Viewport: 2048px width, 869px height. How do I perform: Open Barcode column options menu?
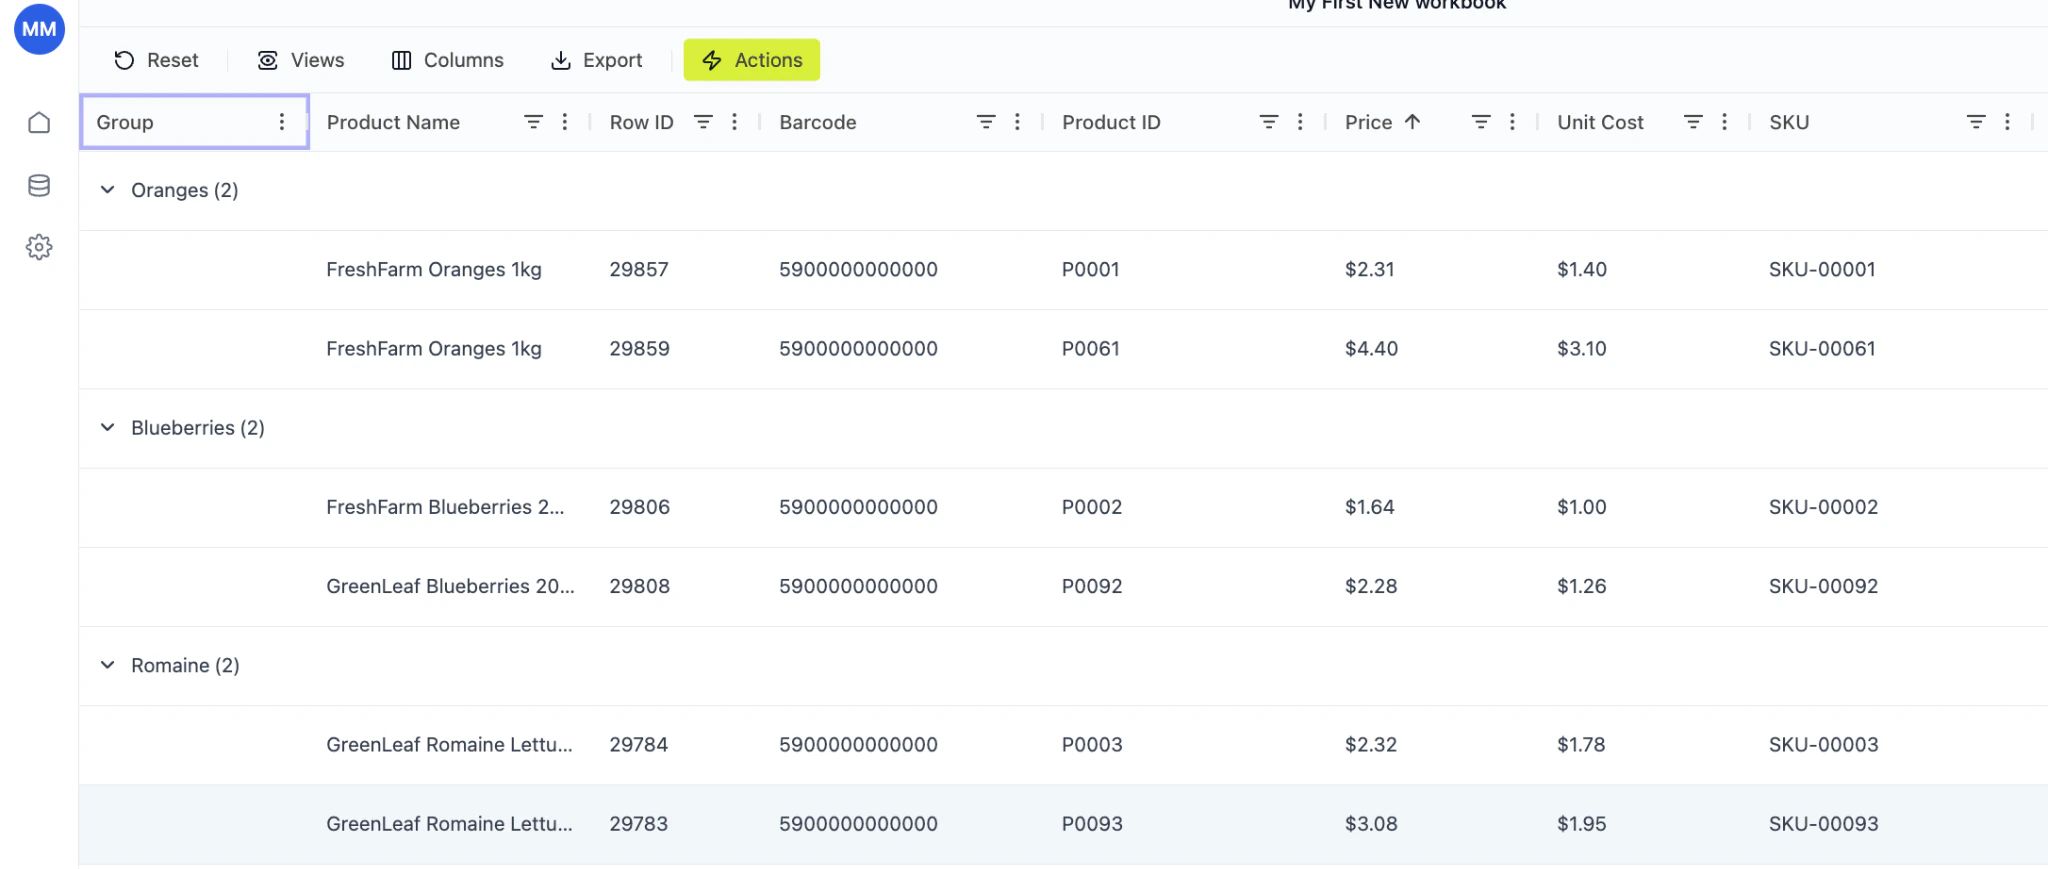1017,122
